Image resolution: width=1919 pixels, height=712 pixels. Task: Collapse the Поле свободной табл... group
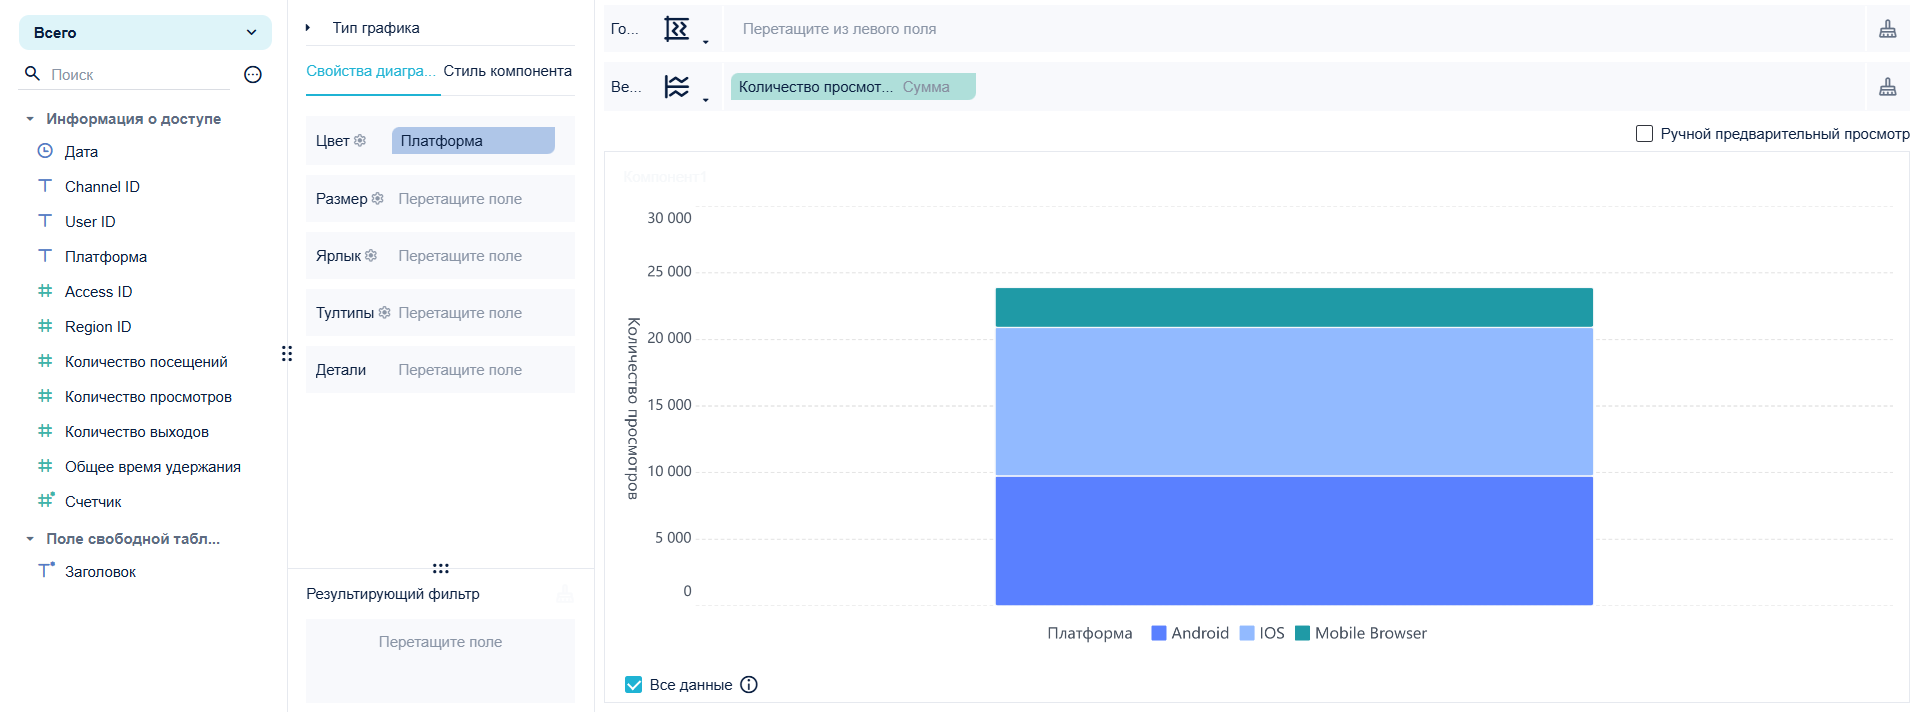[30, 539]
